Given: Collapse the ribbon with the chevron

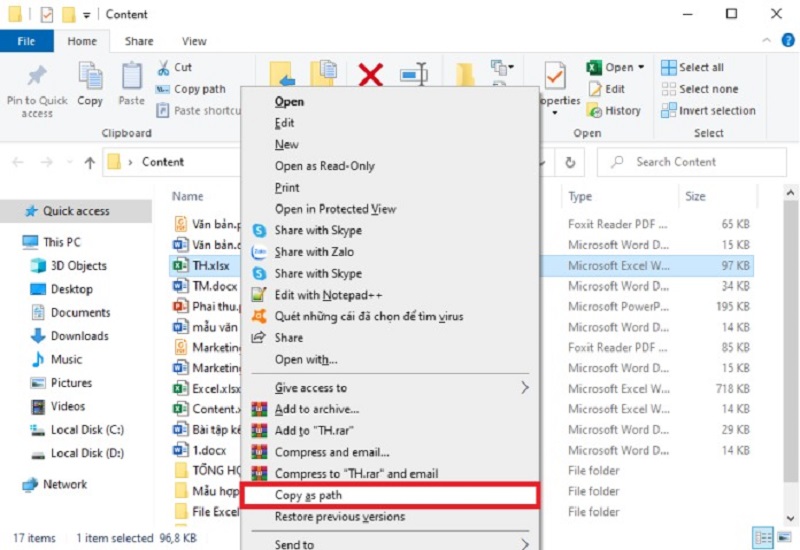Looking at the screenshot, I should pyautogui.click(x=766, y=40).
